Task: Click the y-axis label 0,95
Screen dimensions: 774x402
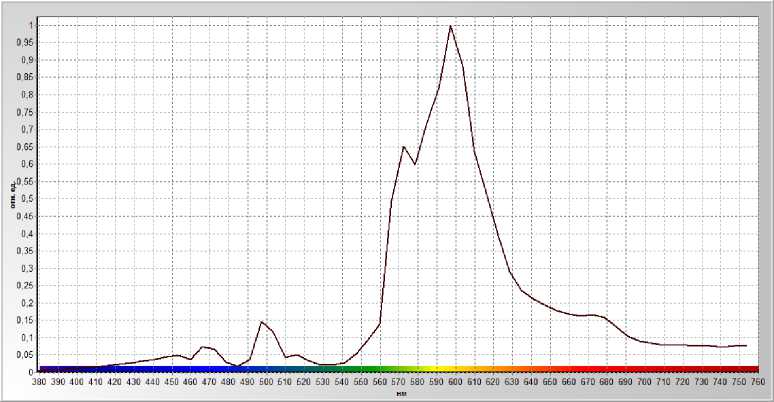Action: click(x=26, y=42)
